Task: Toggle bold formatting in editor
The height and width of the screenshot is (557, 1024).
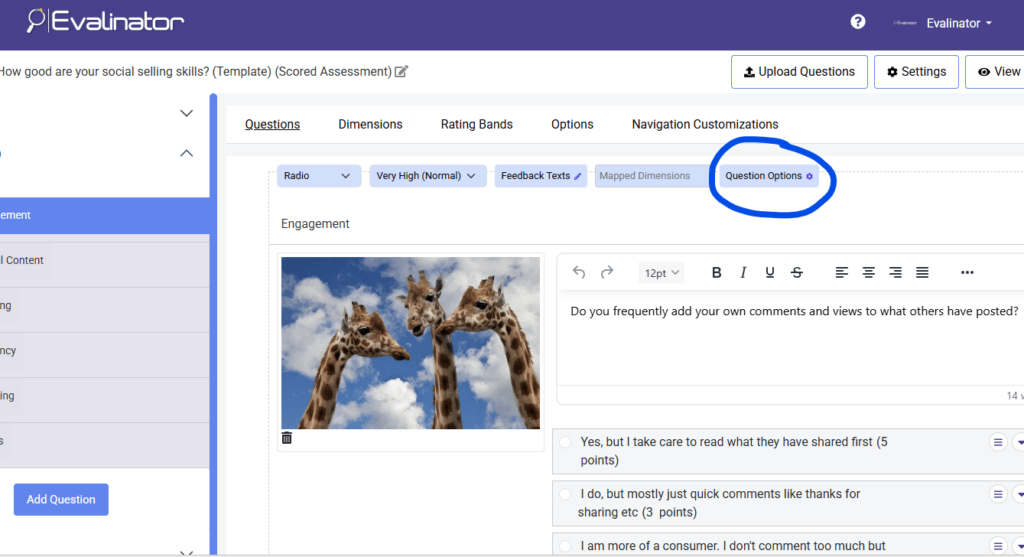Action: [x=716, y=272]
